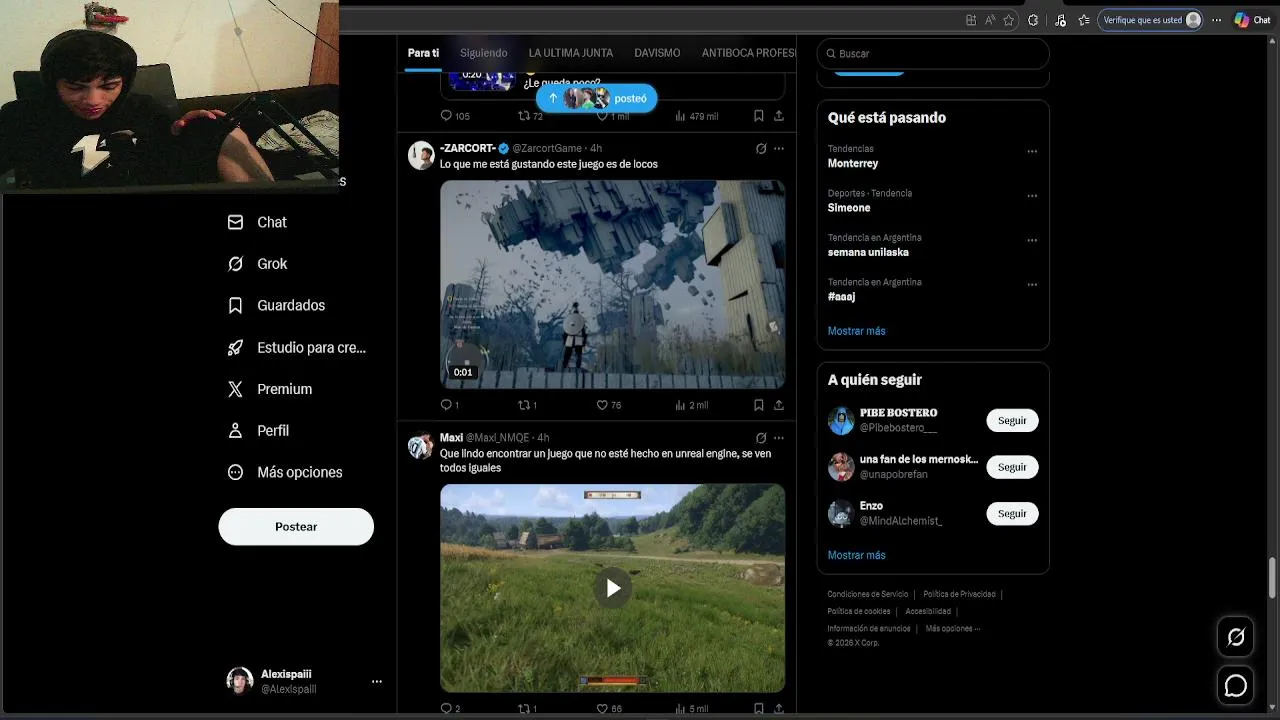Bookmark the ZARCORT post
Image resolution: width=1280 pixels, height=720 pixels.
tap(759, 405)
